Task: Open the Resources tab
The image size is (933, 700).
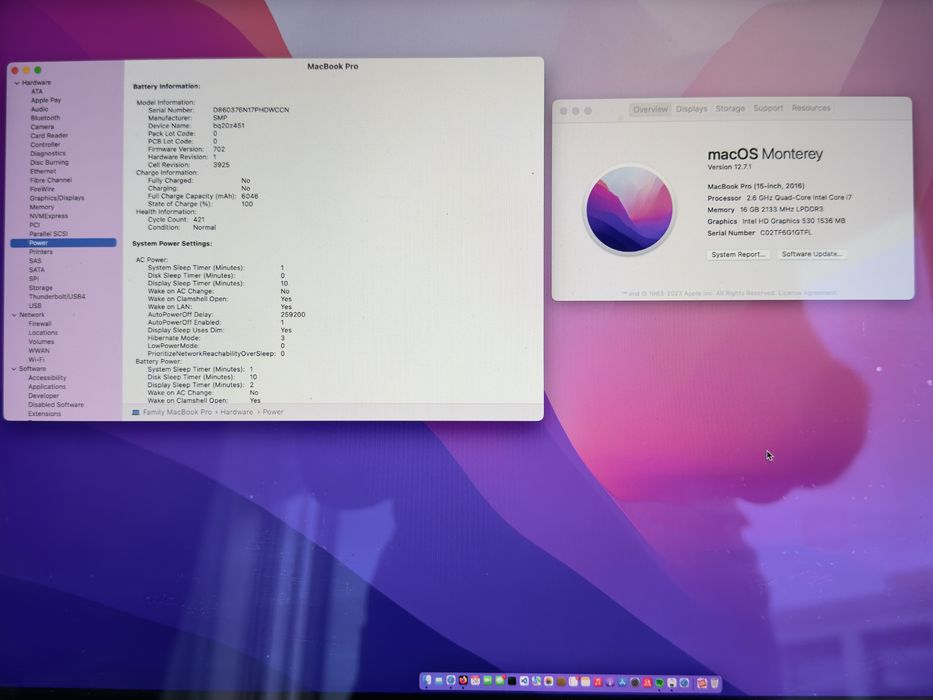Action: click(x=811, y=108)
